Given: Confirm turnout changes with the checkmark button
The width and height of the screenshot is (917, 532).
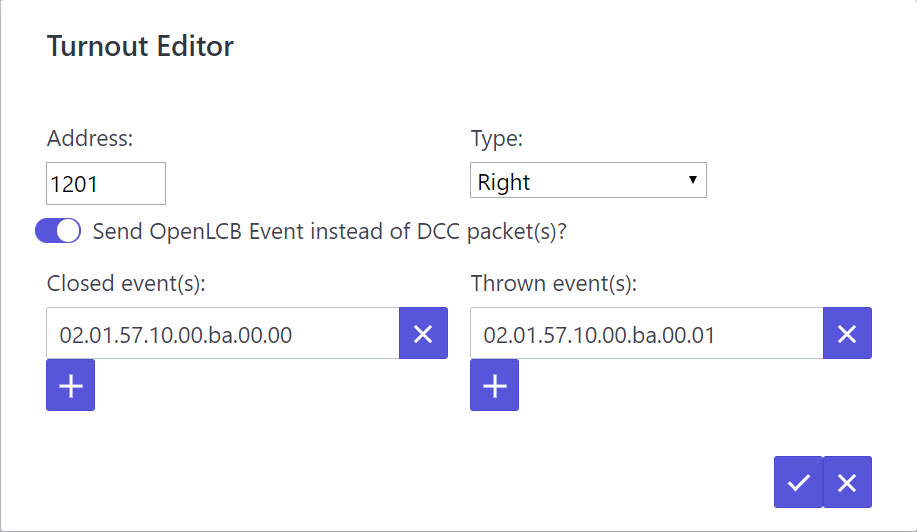Looking at the screenshot, I should coord(798,482).
